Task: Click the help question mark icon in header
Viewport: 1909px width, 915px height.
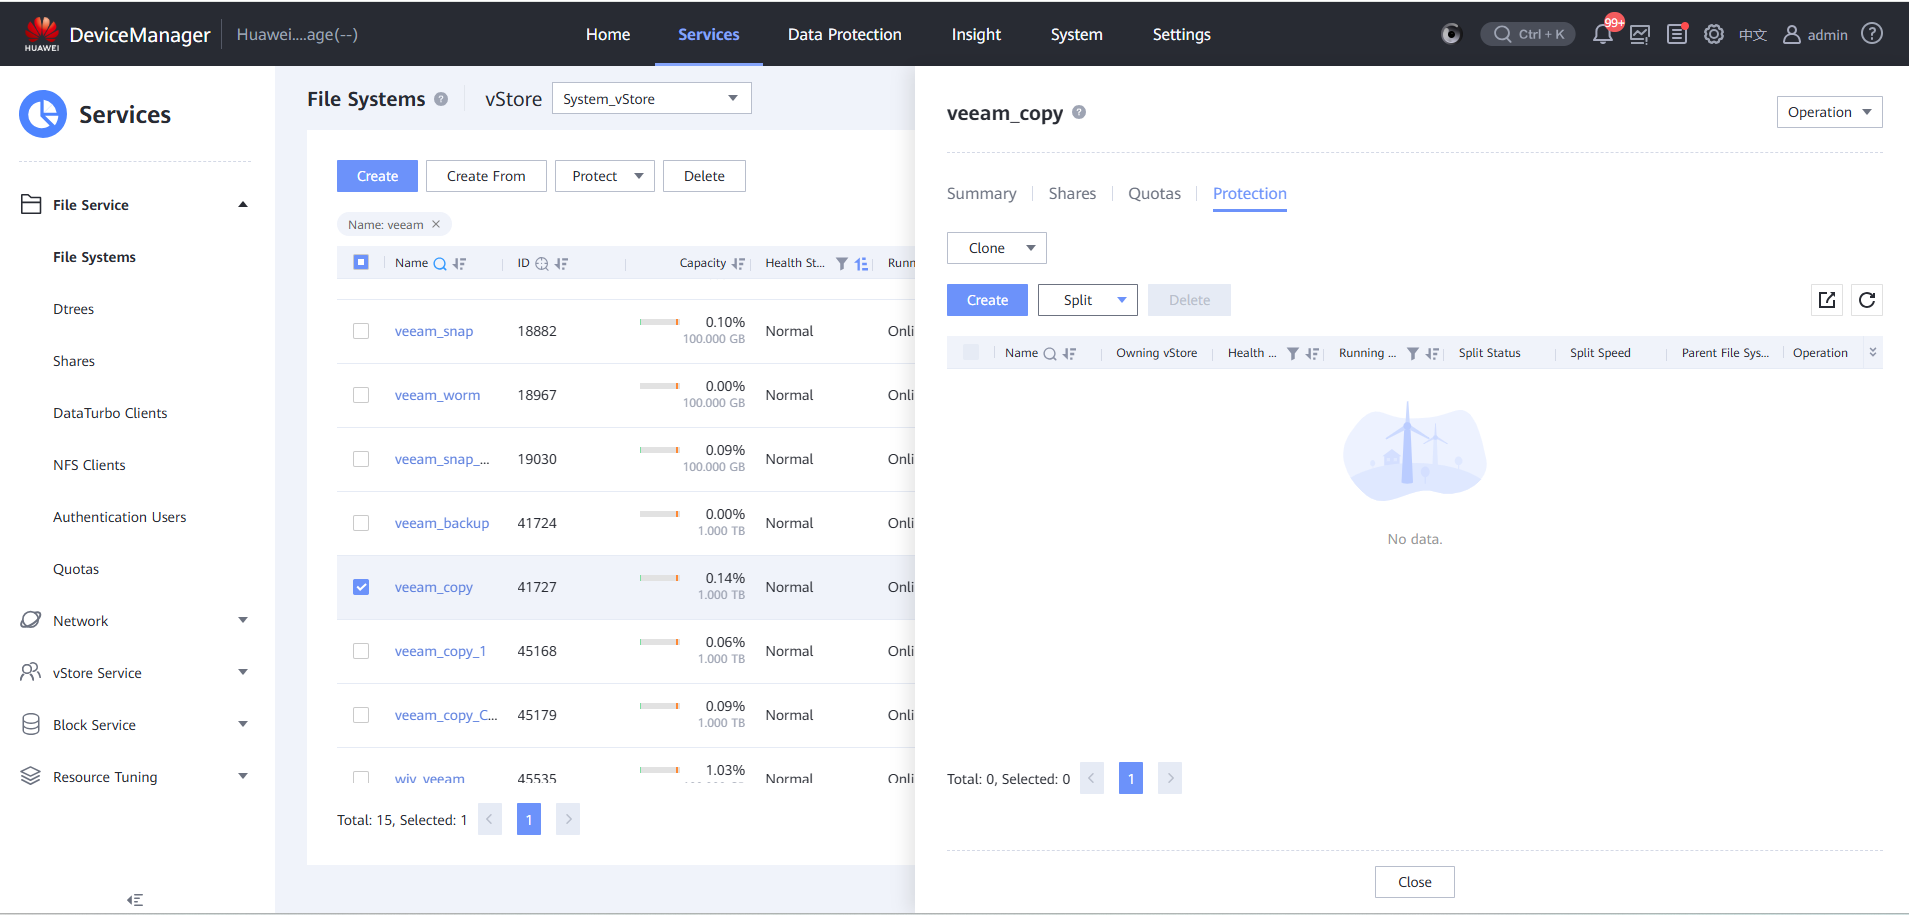Action: (1872, 34)
